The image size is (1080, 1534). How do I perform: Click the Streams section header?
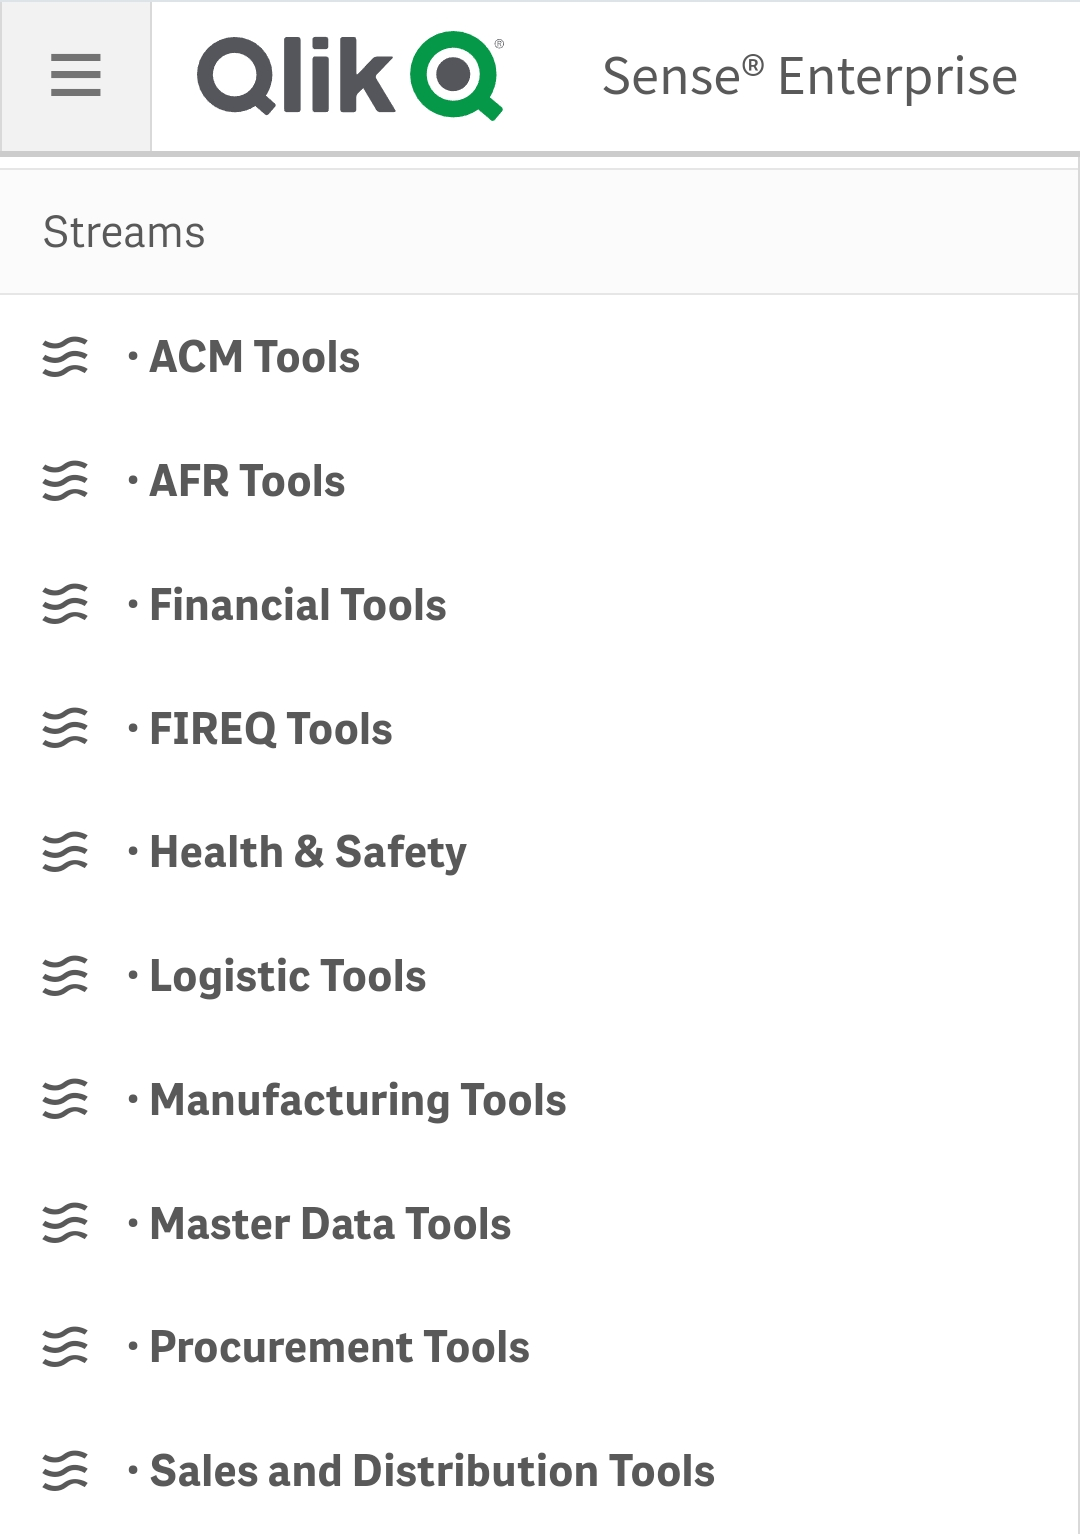coord(539,232)
